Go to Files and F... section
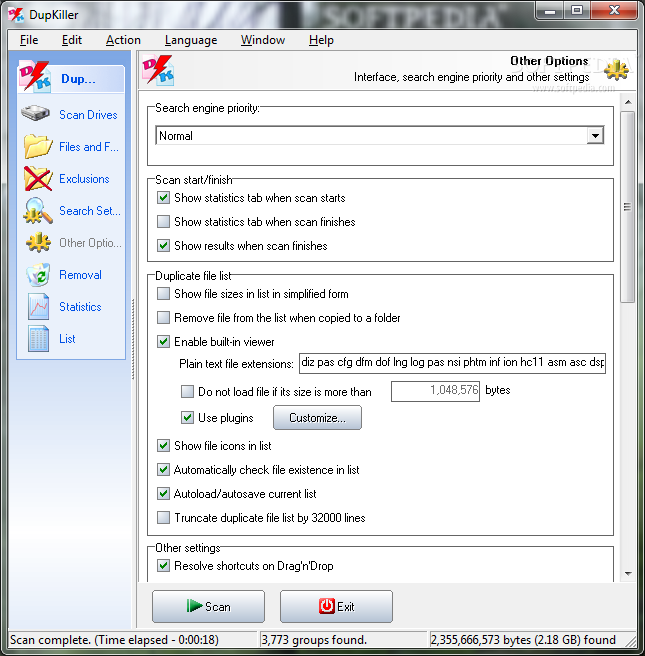The image size is (645, 656). tap(89, 147)
